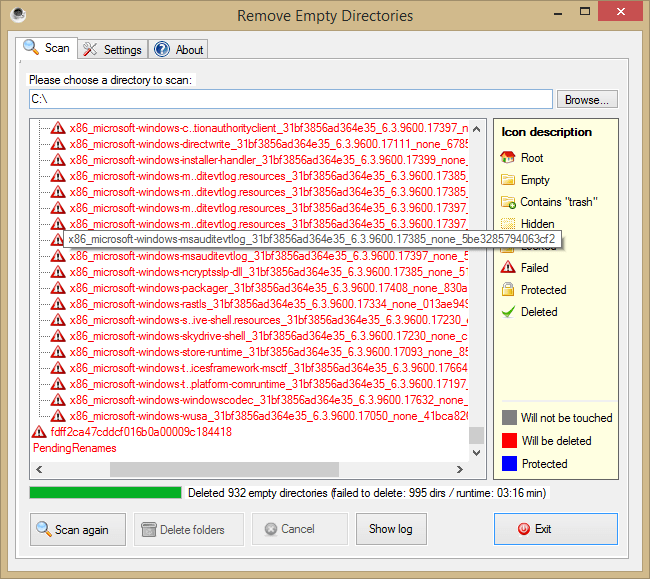The image size is (650, 579).
Task: Click warning icon beside rastls folder
Action: click(58, 304)
